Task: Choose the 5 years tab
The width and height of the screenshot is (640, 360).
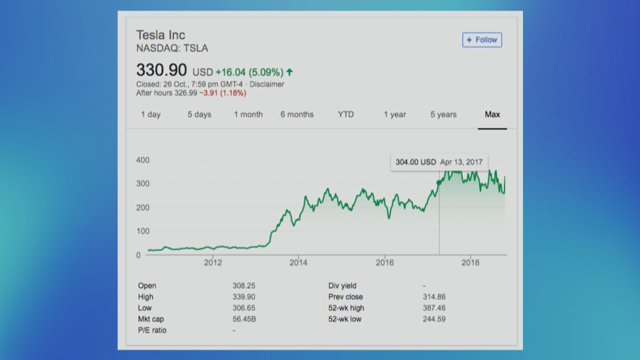Action: click(x=443, y=115)
